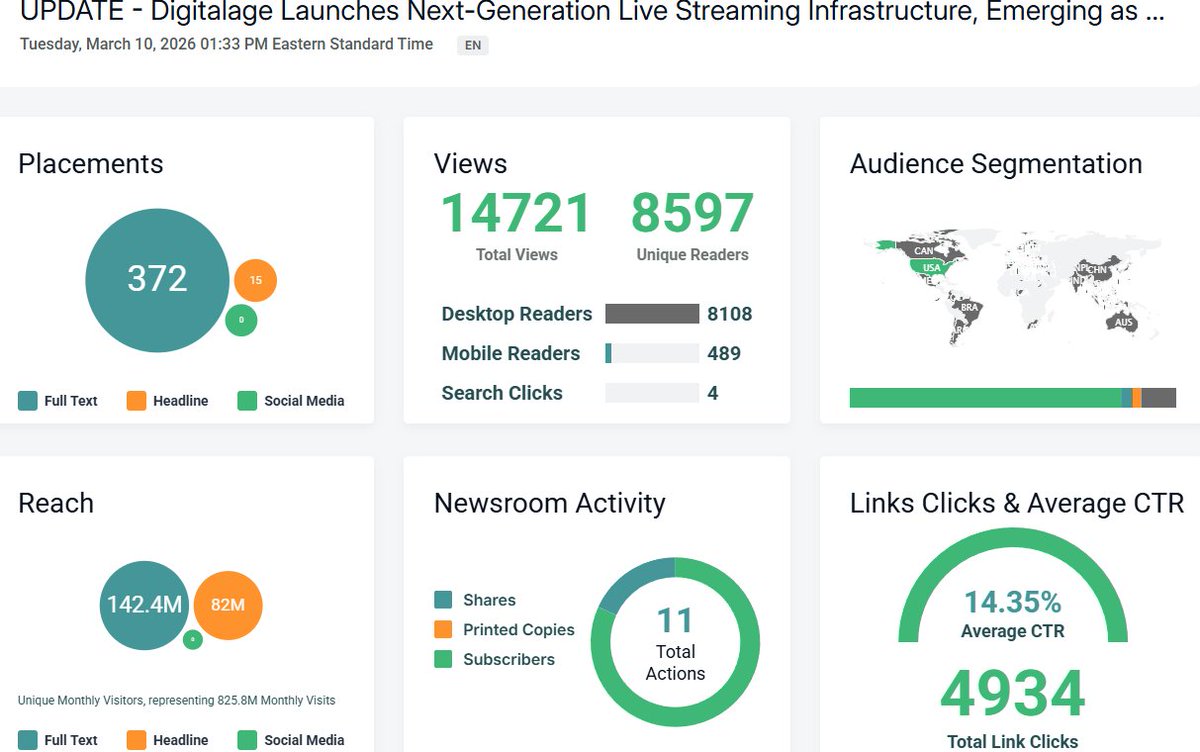Select the orange 82M Headline reach bubble
This screenshot has height=752, width=1200.
tap(228, 605)
